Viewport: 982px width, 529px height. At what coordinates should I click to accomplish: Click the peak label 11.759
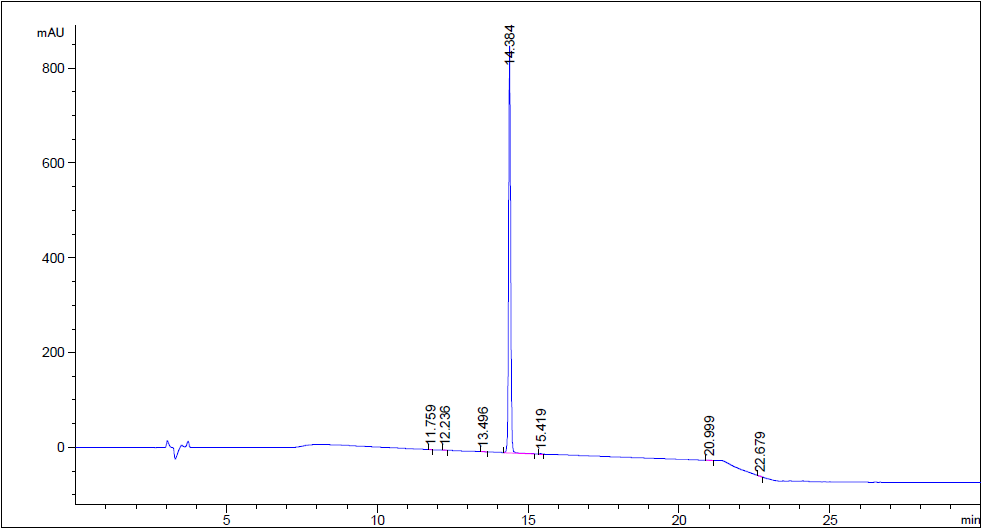pyautogui.click(x=430, y=426)
